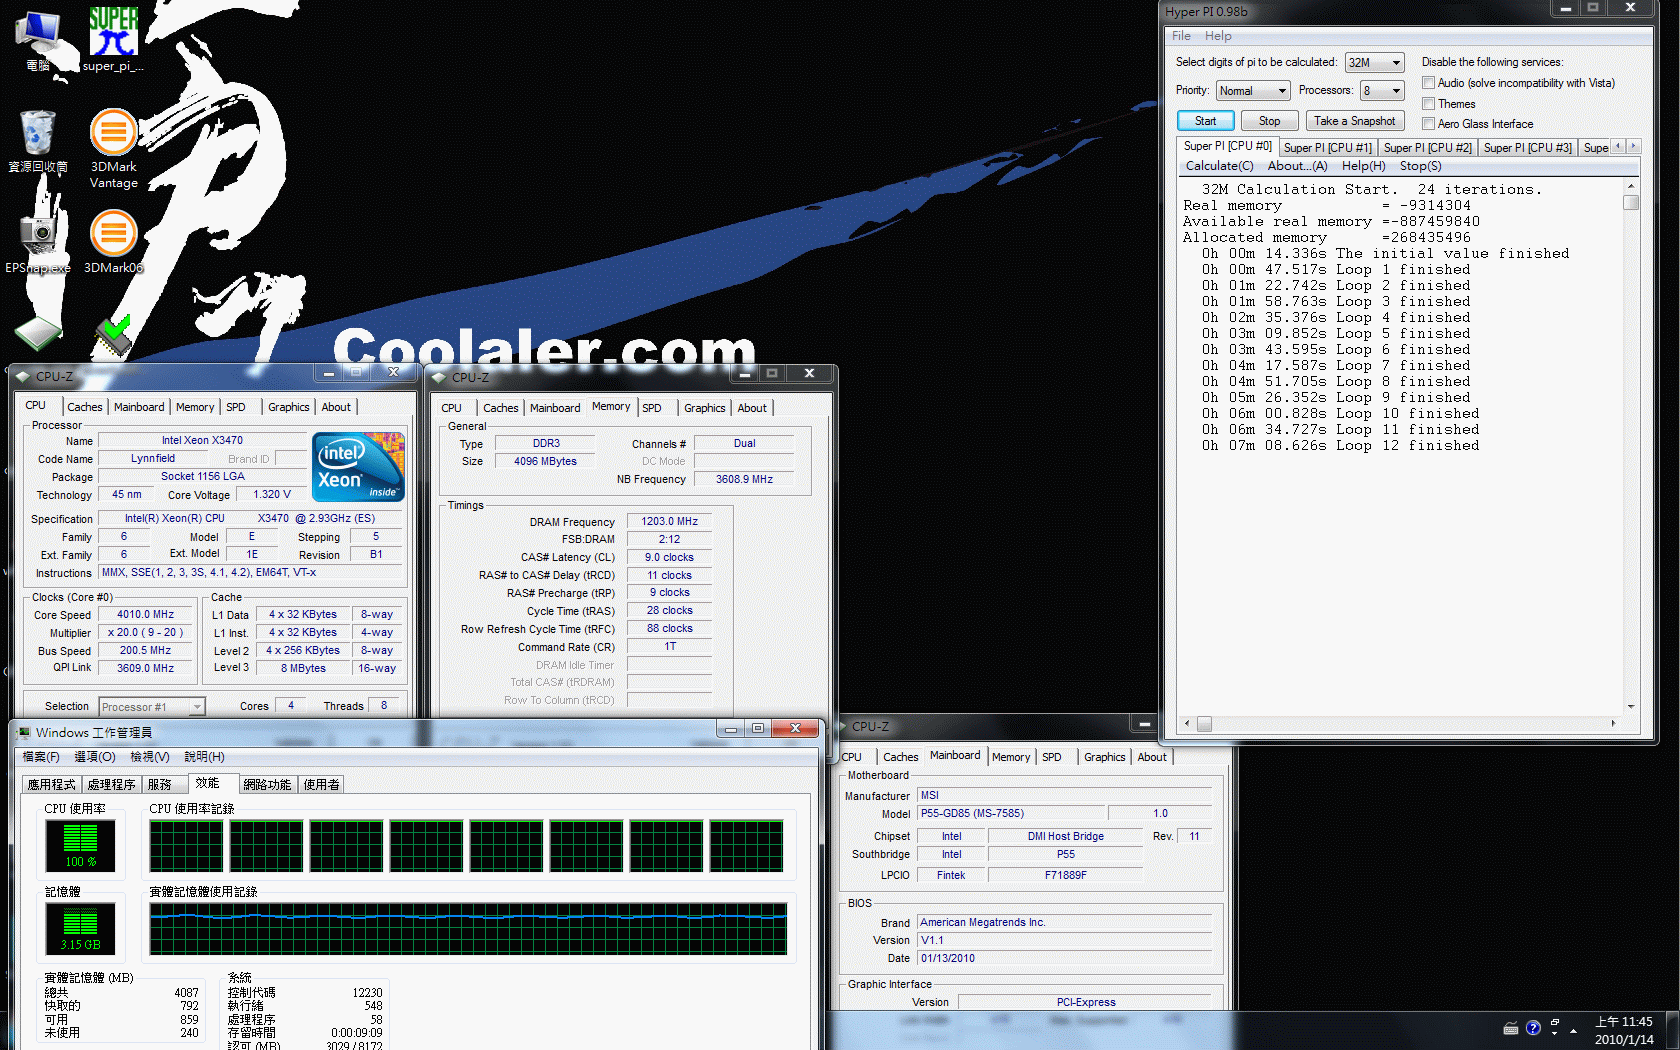The image size is (1680, 1050).
Task: Click the Core Speed value 4010.0 MHz
Action: point(145,615)
